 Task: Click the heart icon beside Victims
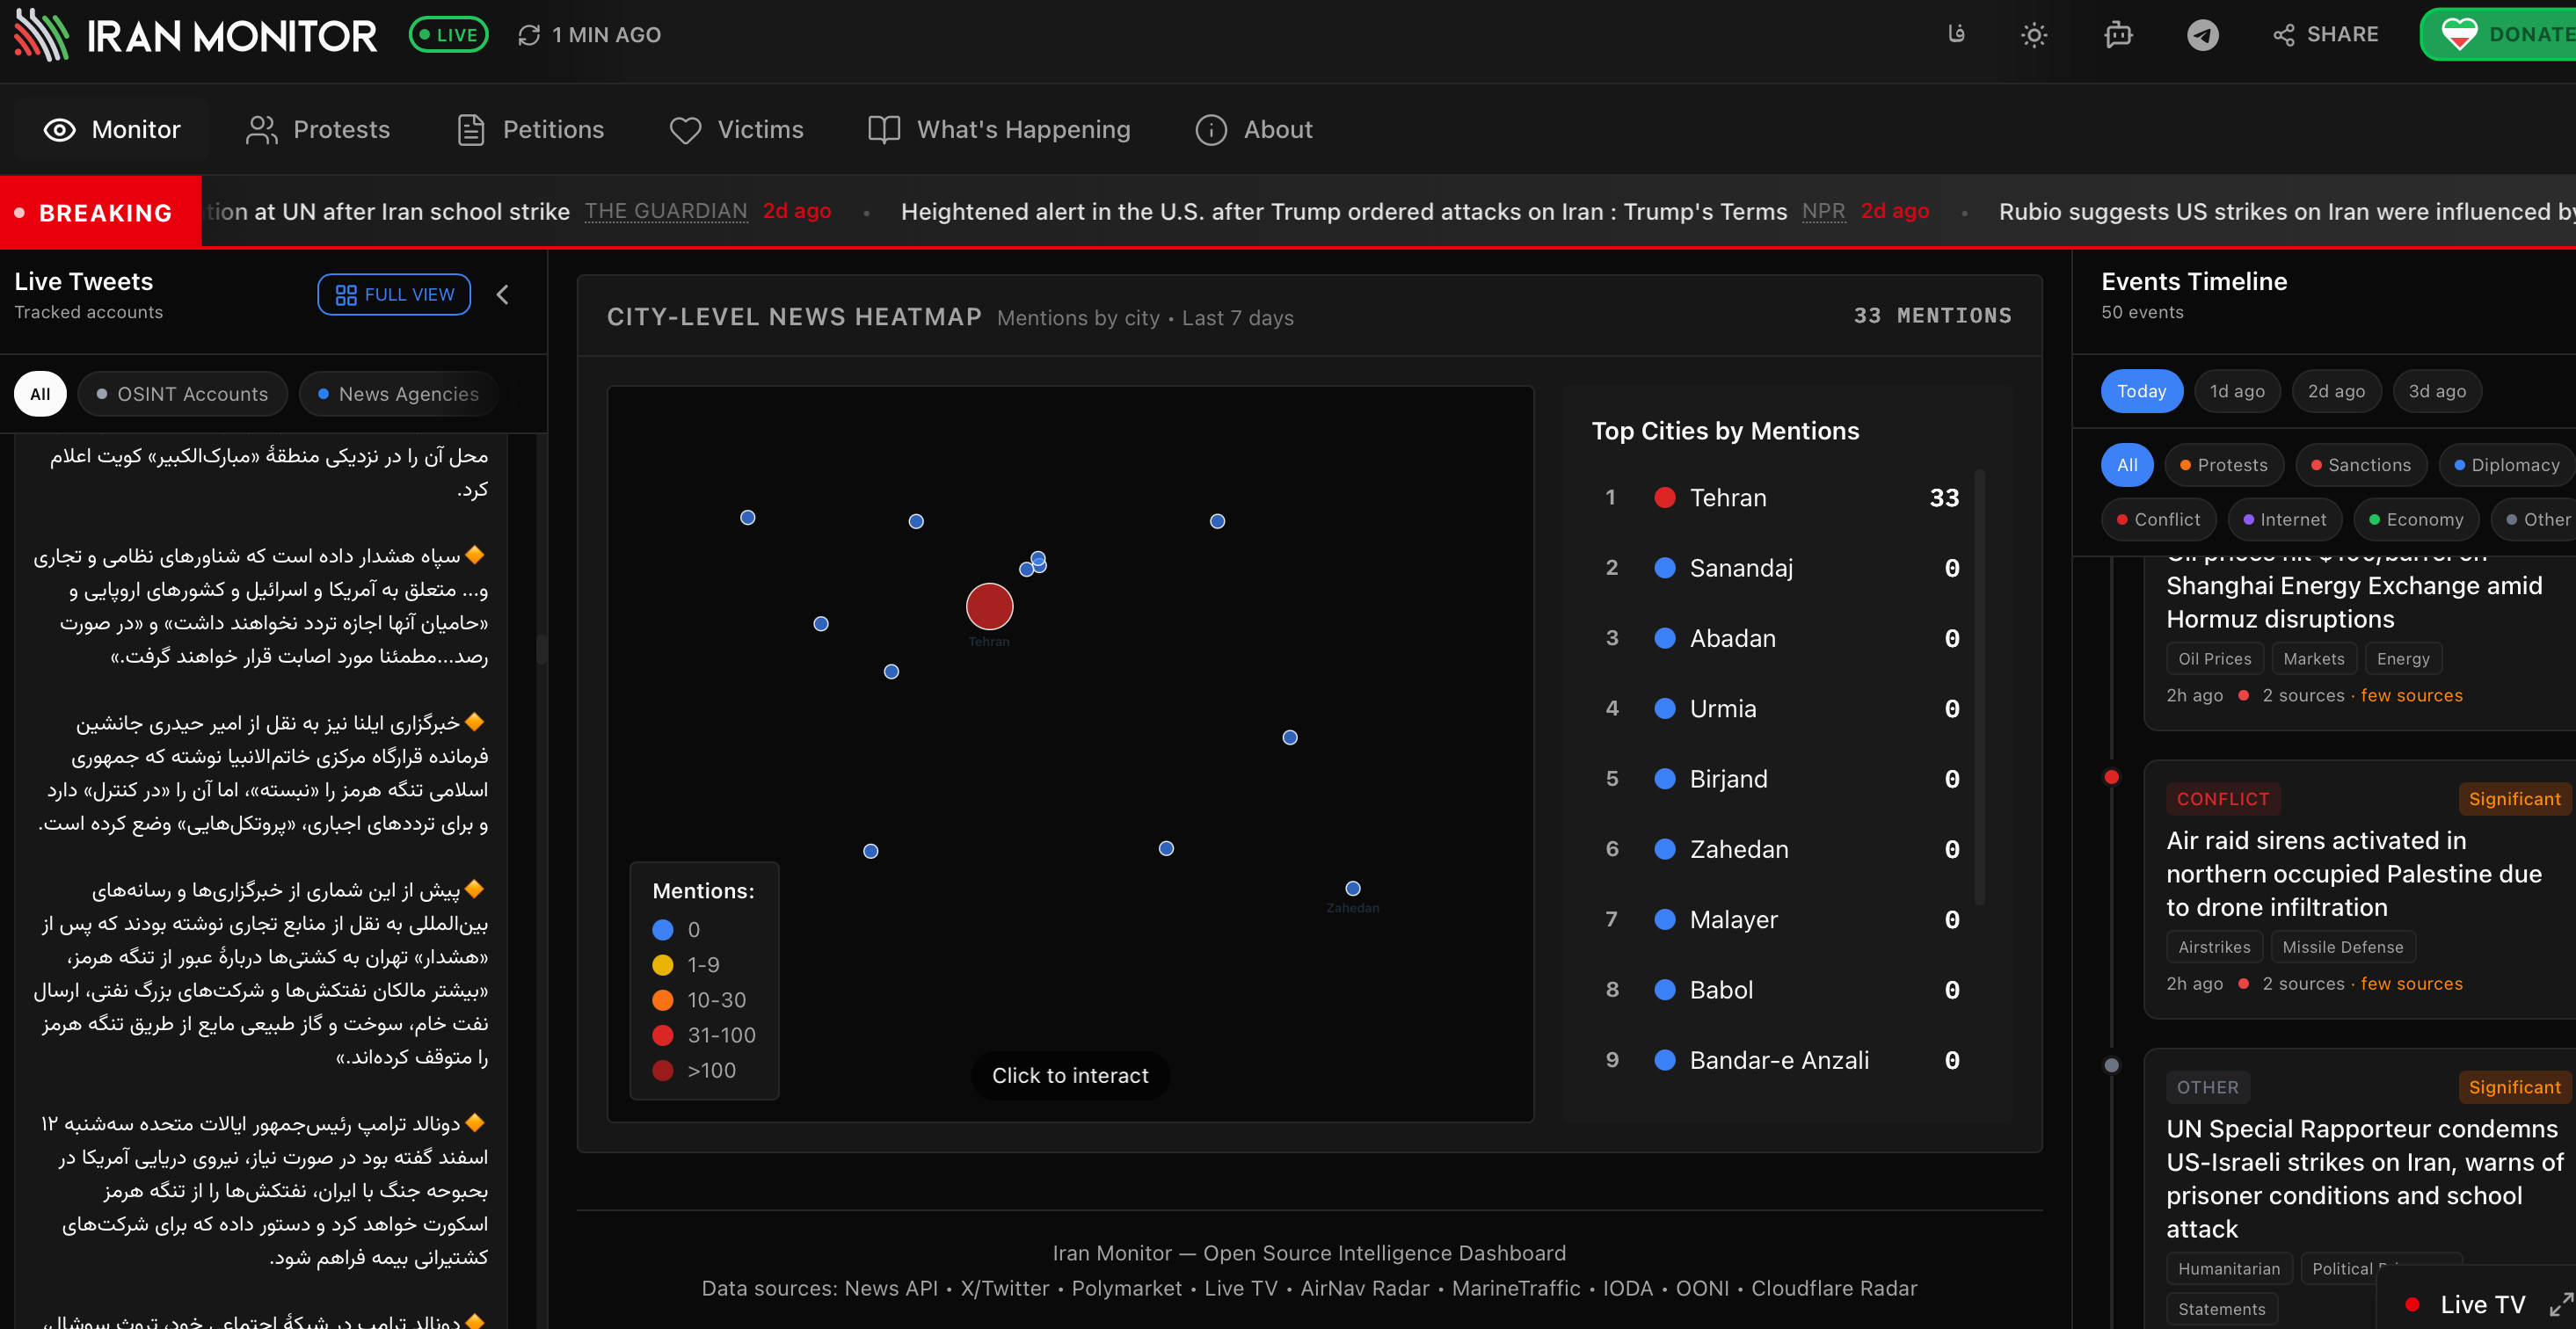[x=685, y=130]
